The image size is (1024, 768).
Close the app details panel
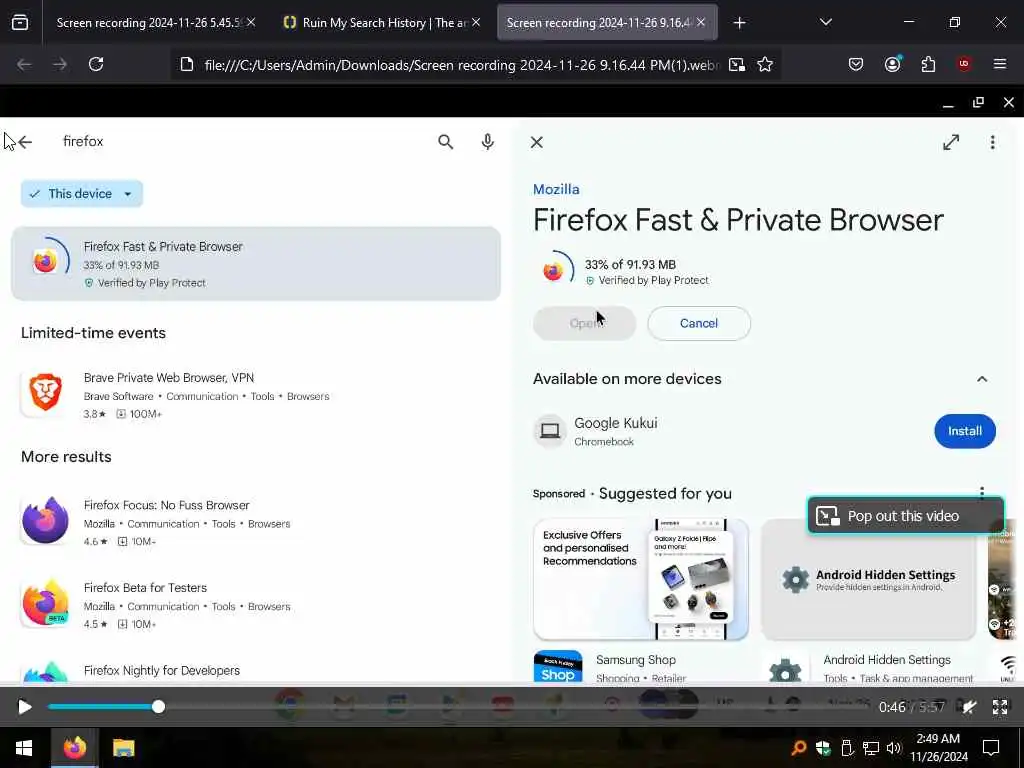click(537, 142)
